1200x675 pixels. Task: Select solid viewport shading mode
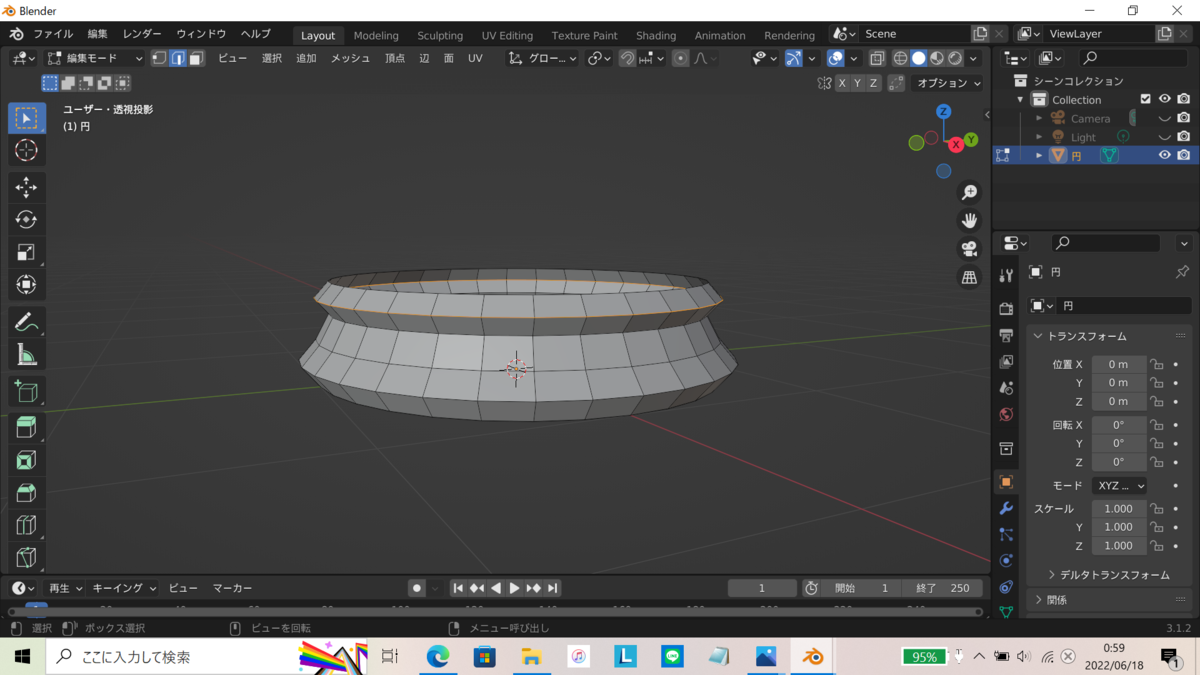[x=918, y=58]
